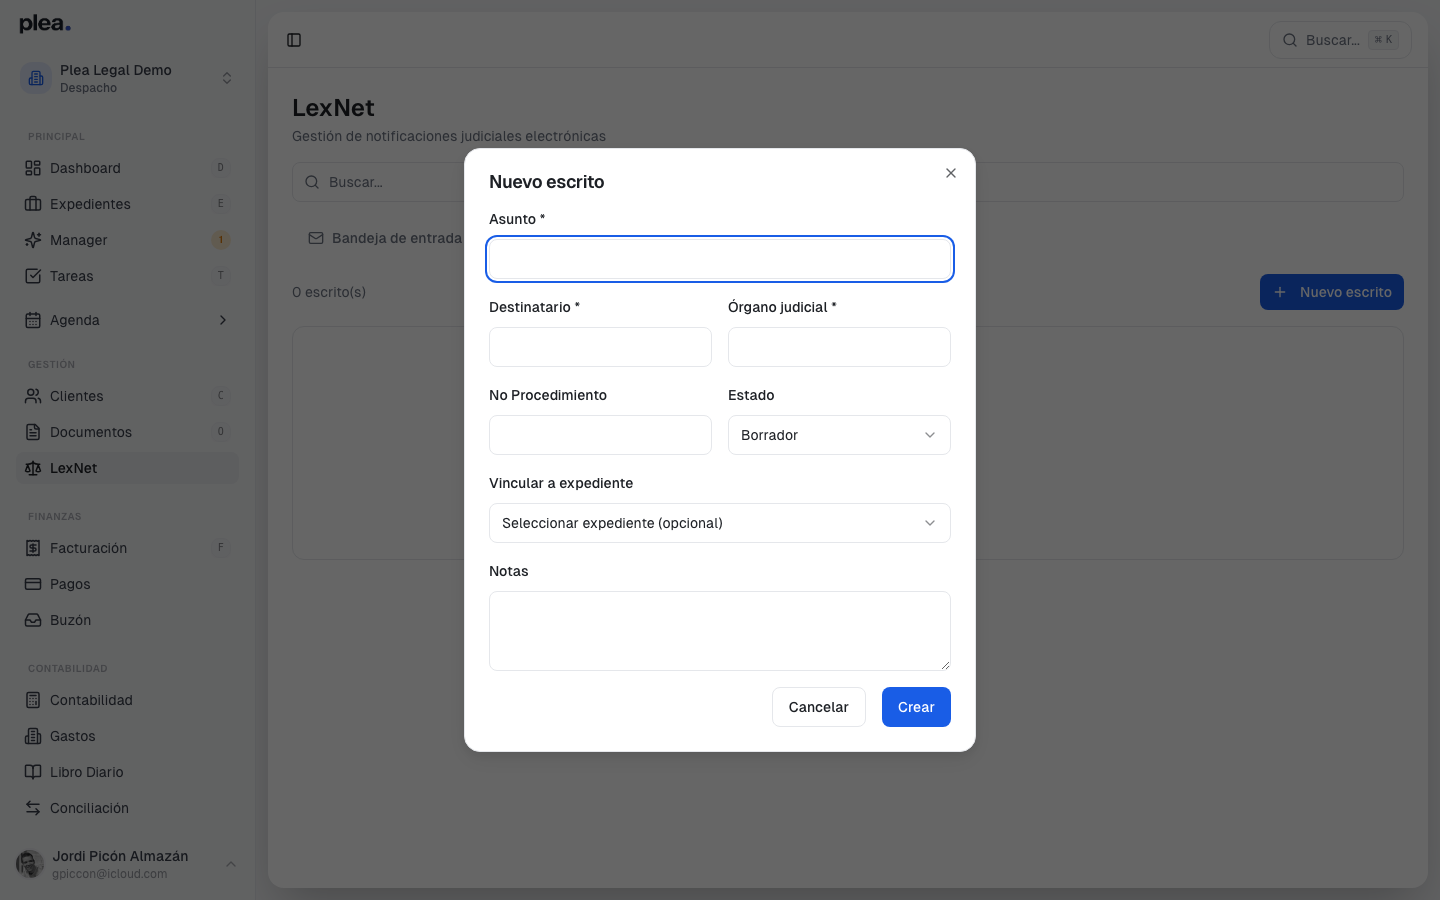
Task: Click the Agenda calendar icon
Action: (33, 320)
